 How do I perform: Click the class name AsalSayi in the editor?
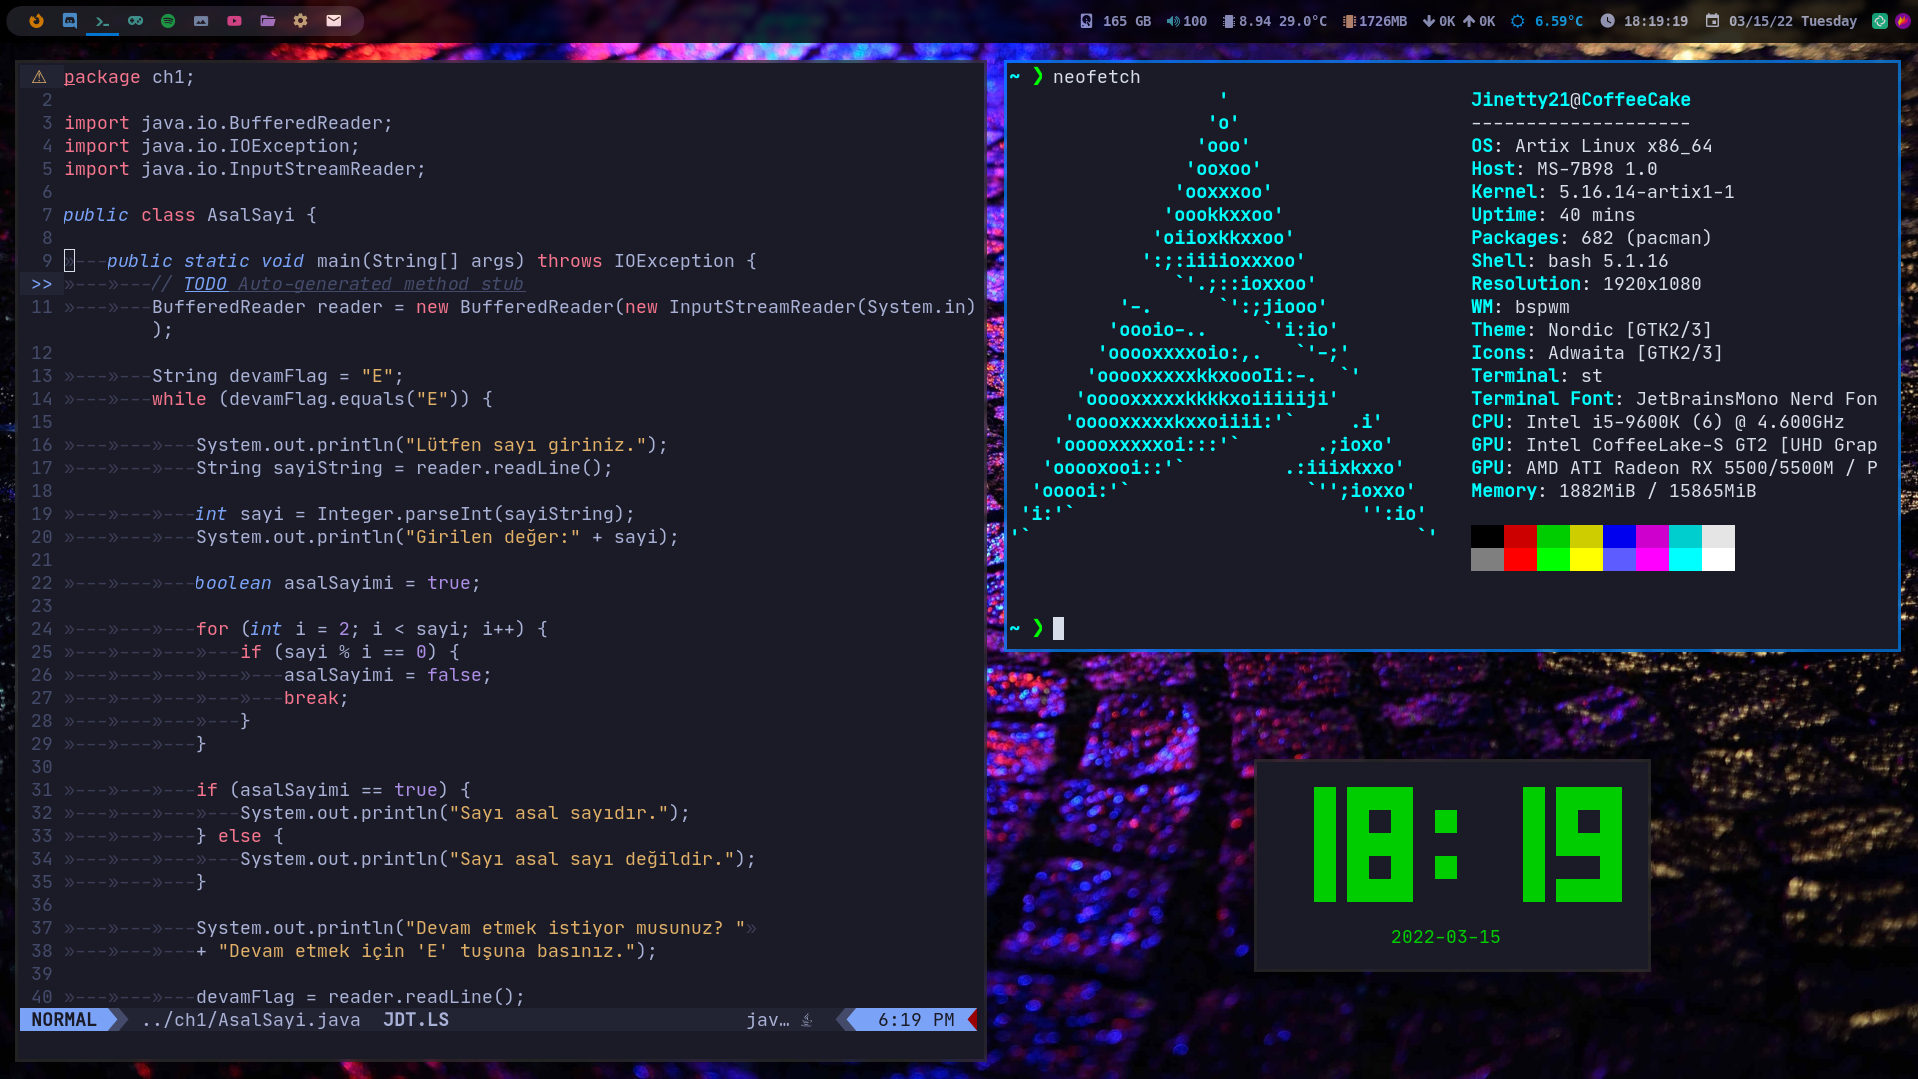pos(250,215)
